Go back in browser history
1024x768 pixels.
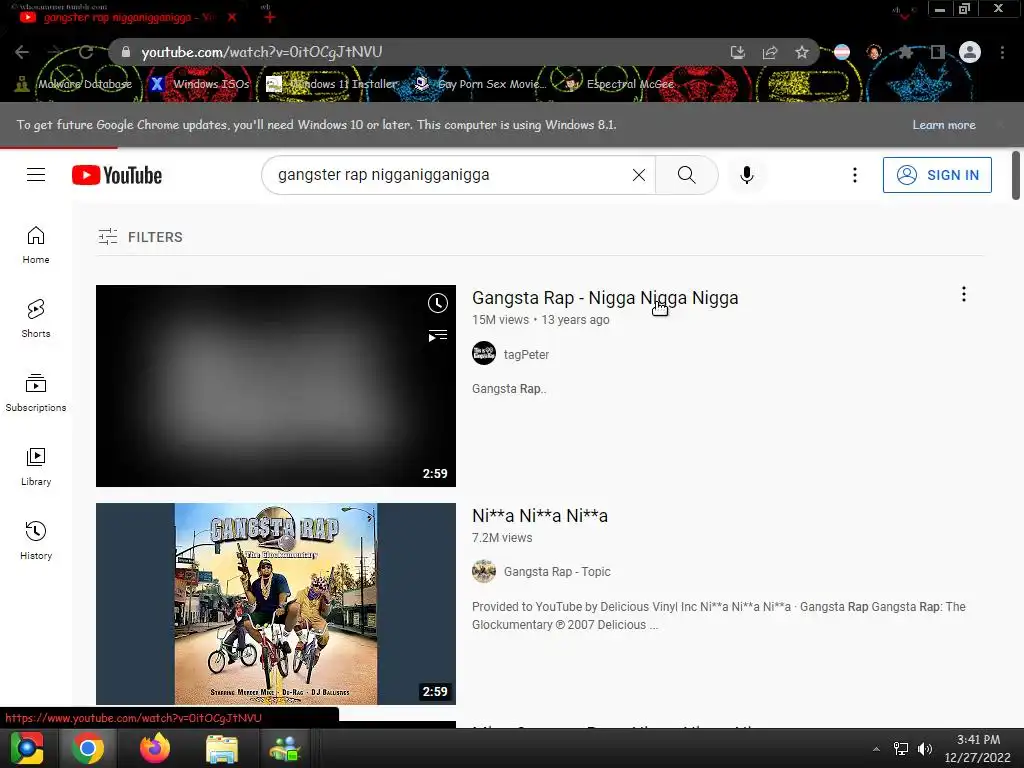(22, 52)
